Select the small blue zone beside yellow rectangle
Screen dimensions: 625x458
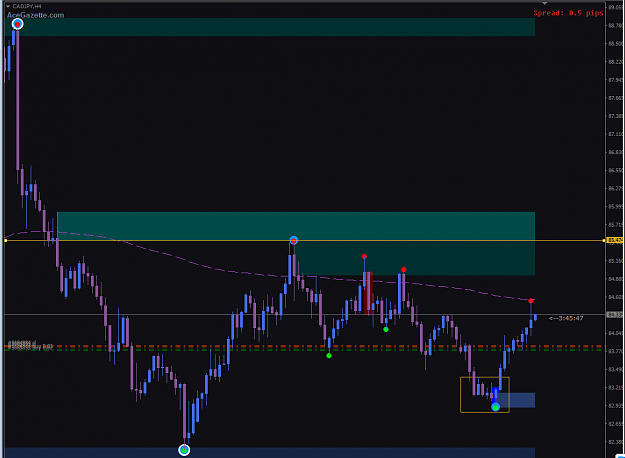tap(517, 400)
